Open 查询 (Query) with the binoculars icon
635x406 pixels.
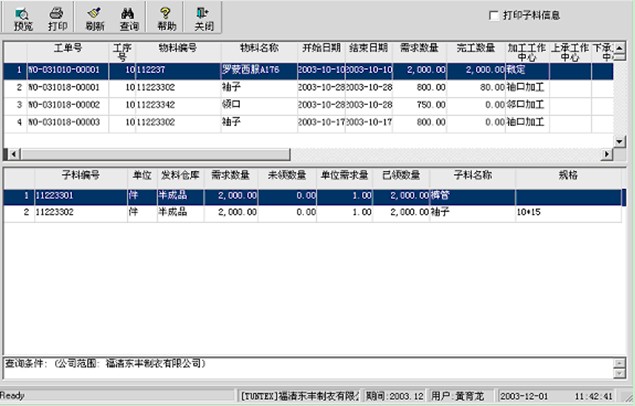pos(128,17)
